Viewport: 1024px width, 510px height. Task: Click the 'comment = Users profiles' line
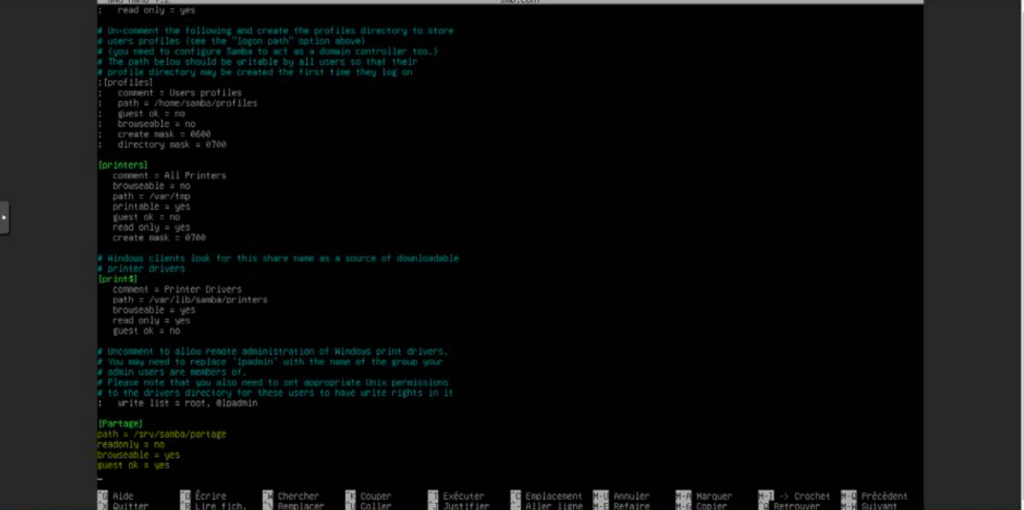[180, 93]
